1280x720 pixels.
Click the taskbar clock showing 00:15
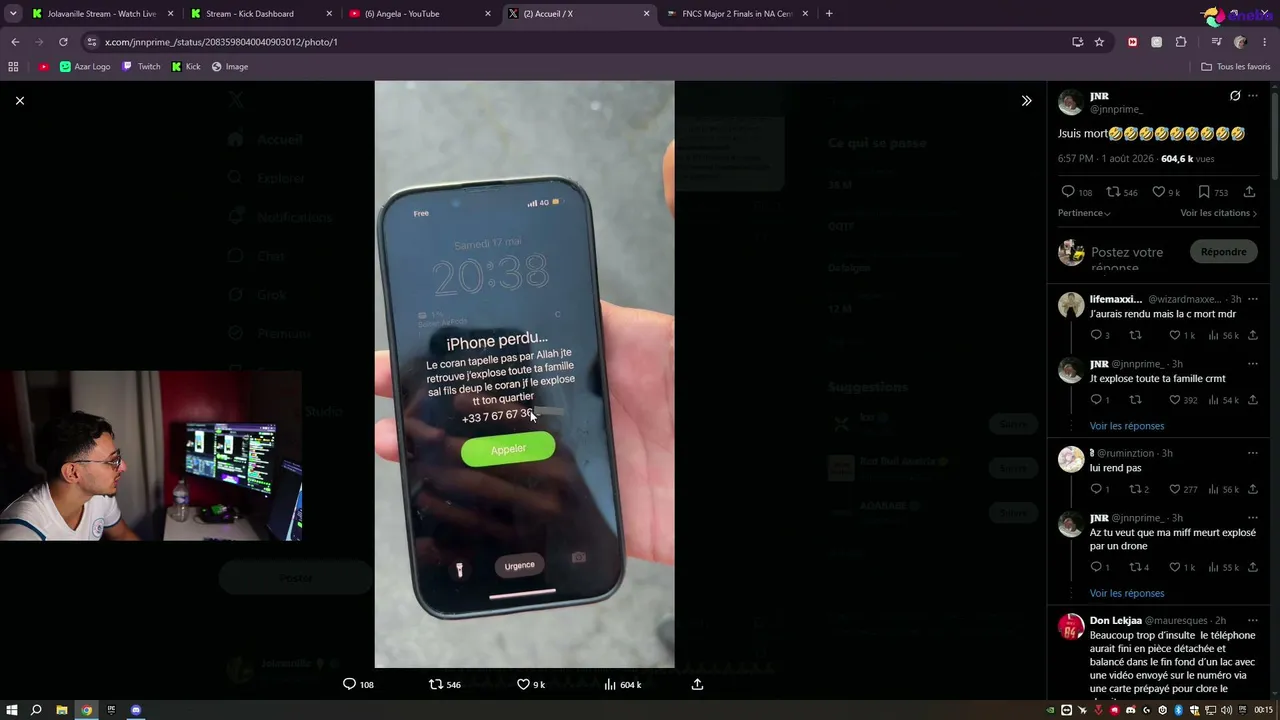1263,710
